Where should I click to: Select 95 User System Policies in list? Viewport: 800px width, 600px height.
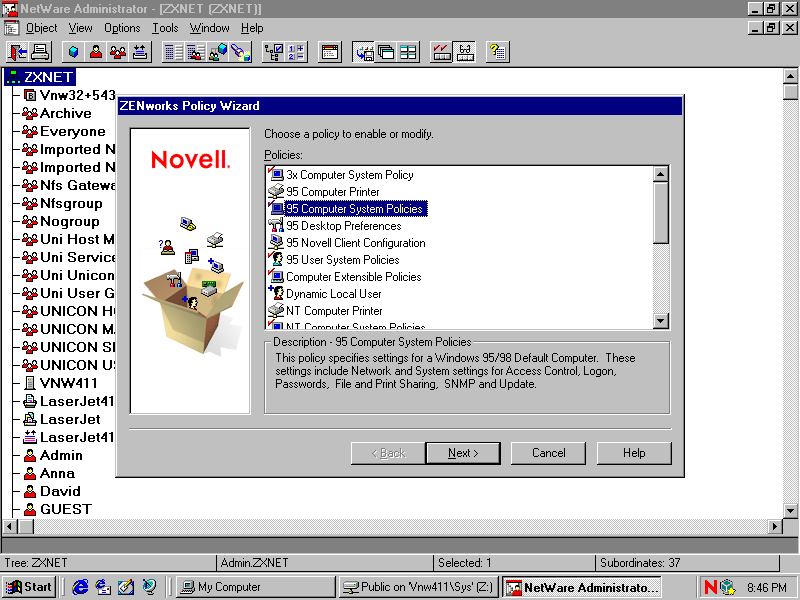coord(342,260)
